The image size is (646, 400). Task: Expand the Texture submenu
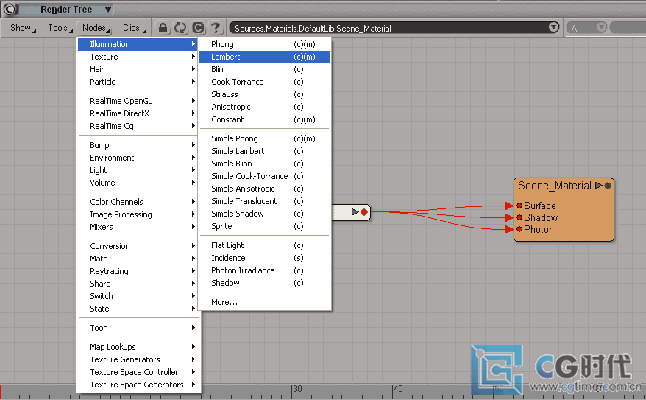coord(138,57)
